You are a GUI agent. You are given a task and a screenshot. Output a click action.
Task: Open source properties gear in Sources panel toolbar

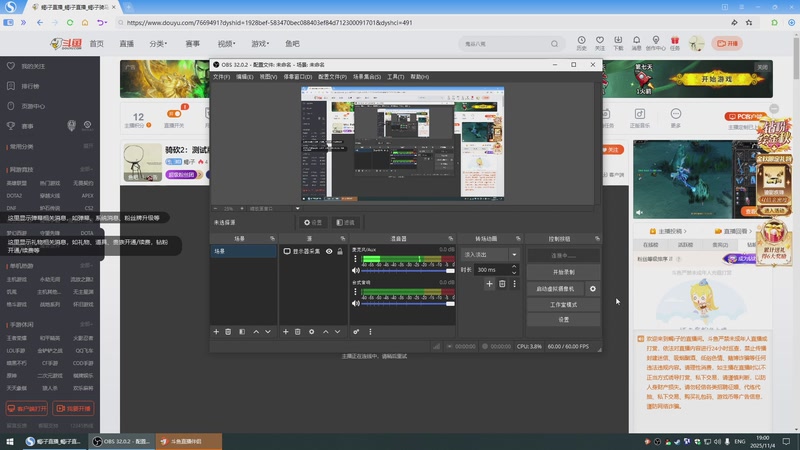coord(311,332)
